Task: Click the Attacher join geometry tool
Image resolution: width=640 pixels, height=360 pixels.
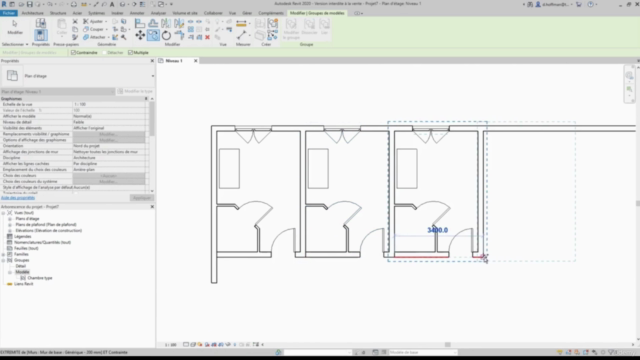Action: 96,37
